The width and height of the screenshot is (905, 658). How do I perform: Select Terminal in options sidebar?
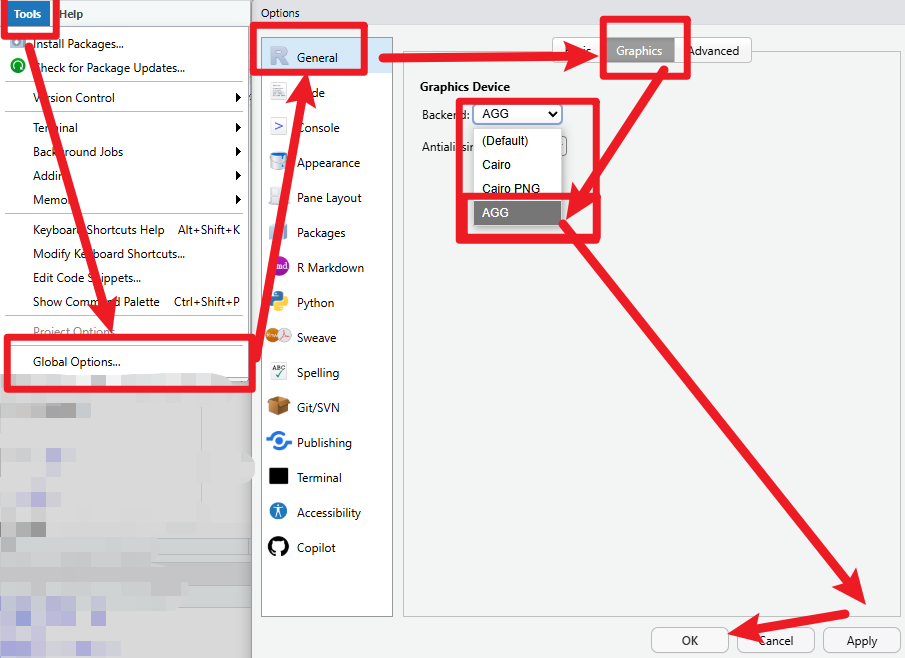click(319, 478)
